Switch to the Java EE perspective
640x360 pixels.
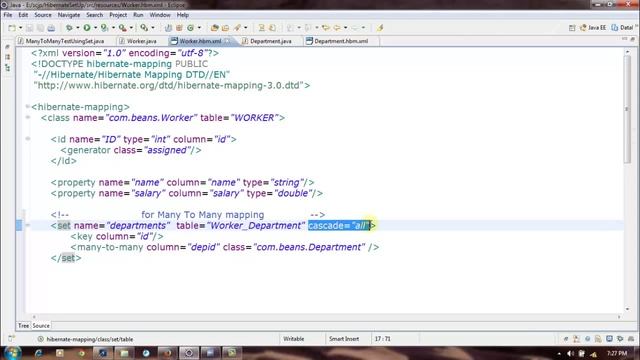[x=593, y=28]
